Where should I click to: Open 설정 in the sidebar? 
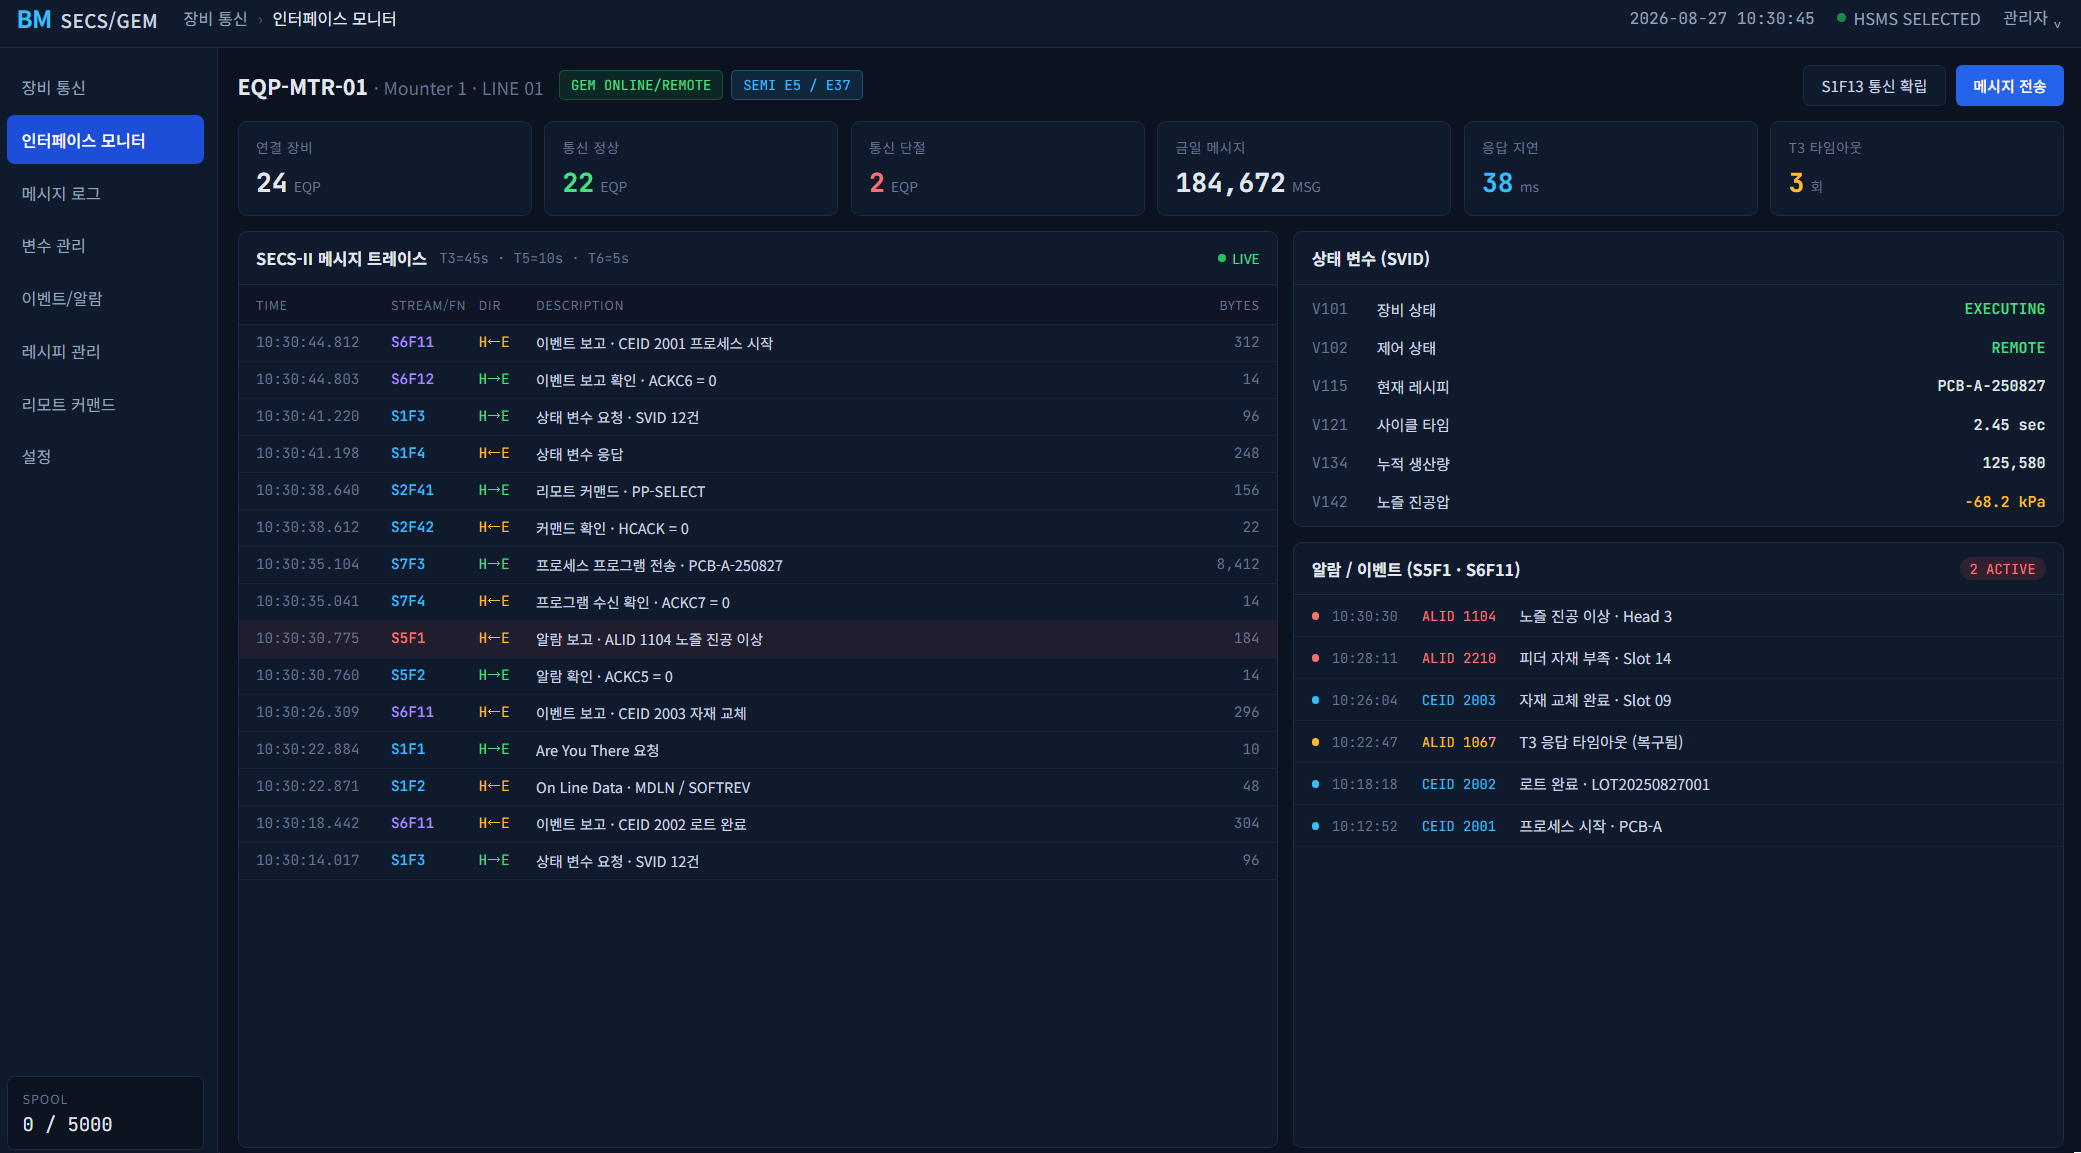coord(105,457)
